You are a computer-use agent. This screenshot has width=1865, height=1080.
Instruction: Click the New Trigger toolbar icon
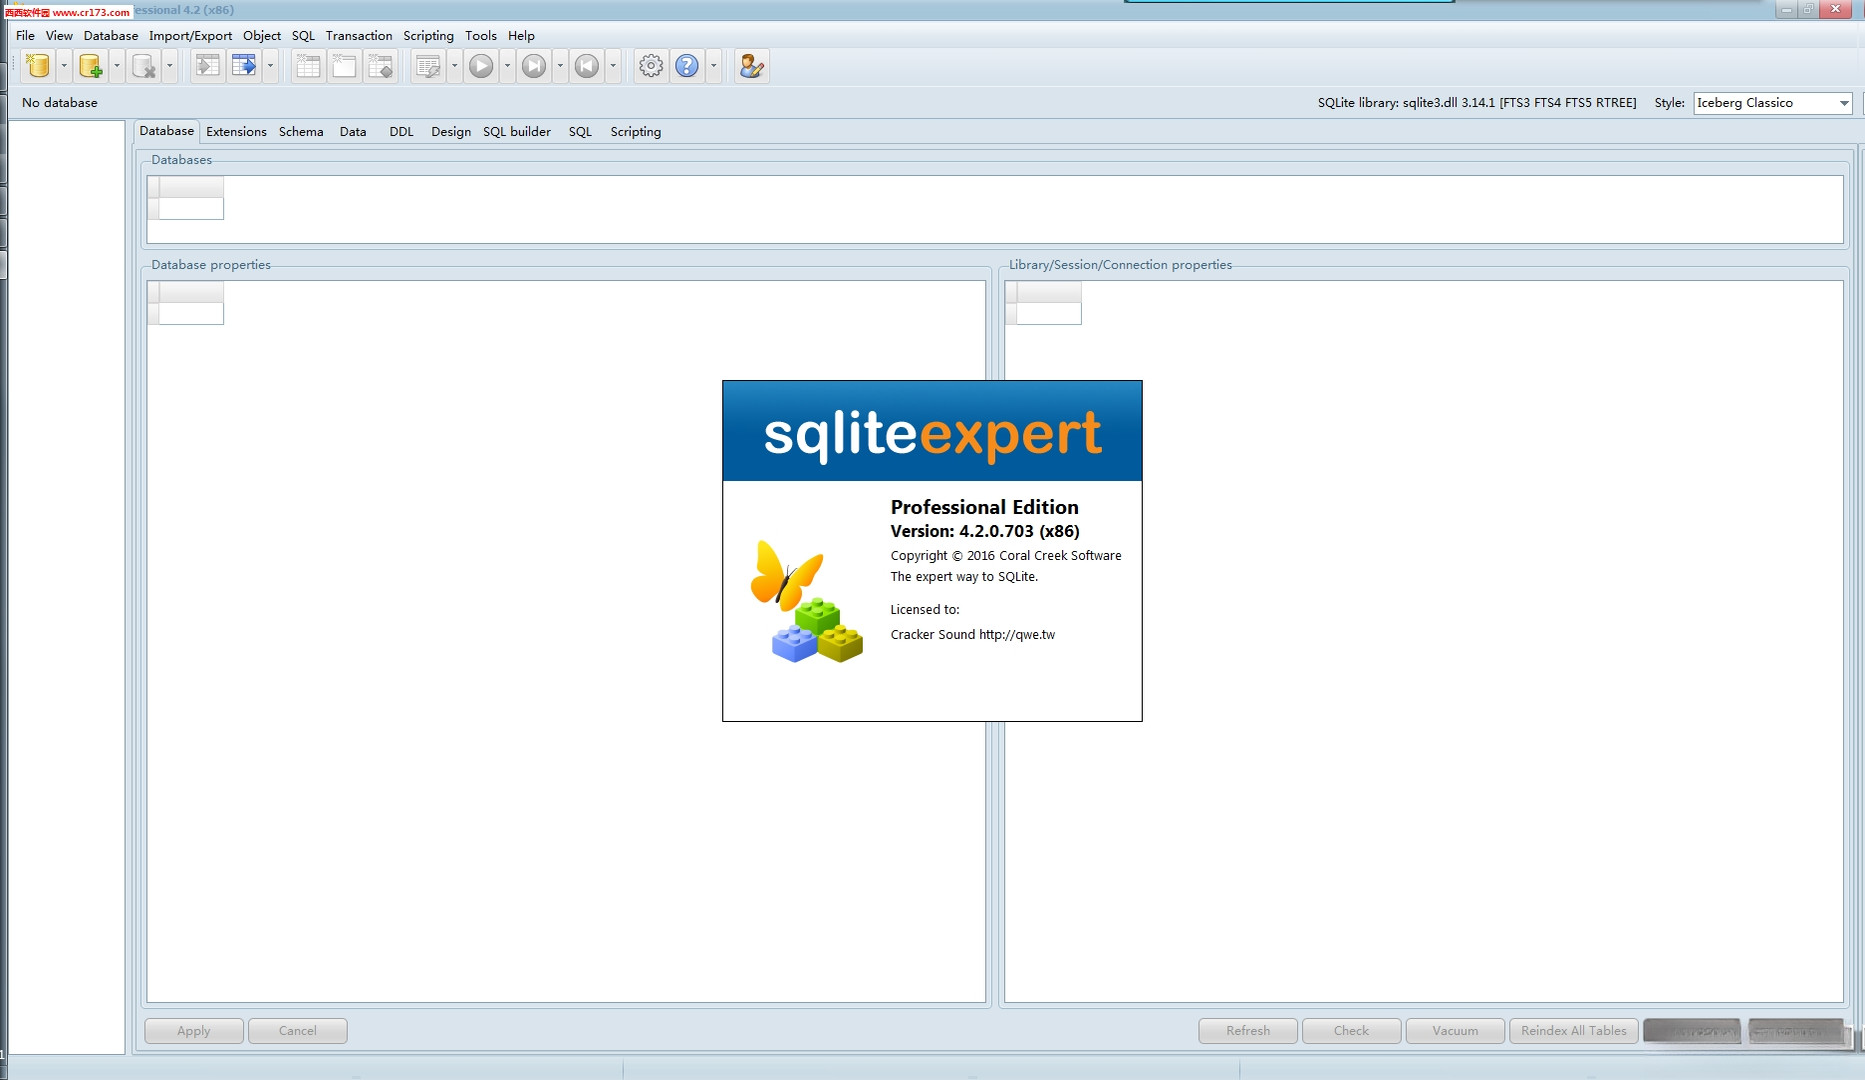pos(380,66)
